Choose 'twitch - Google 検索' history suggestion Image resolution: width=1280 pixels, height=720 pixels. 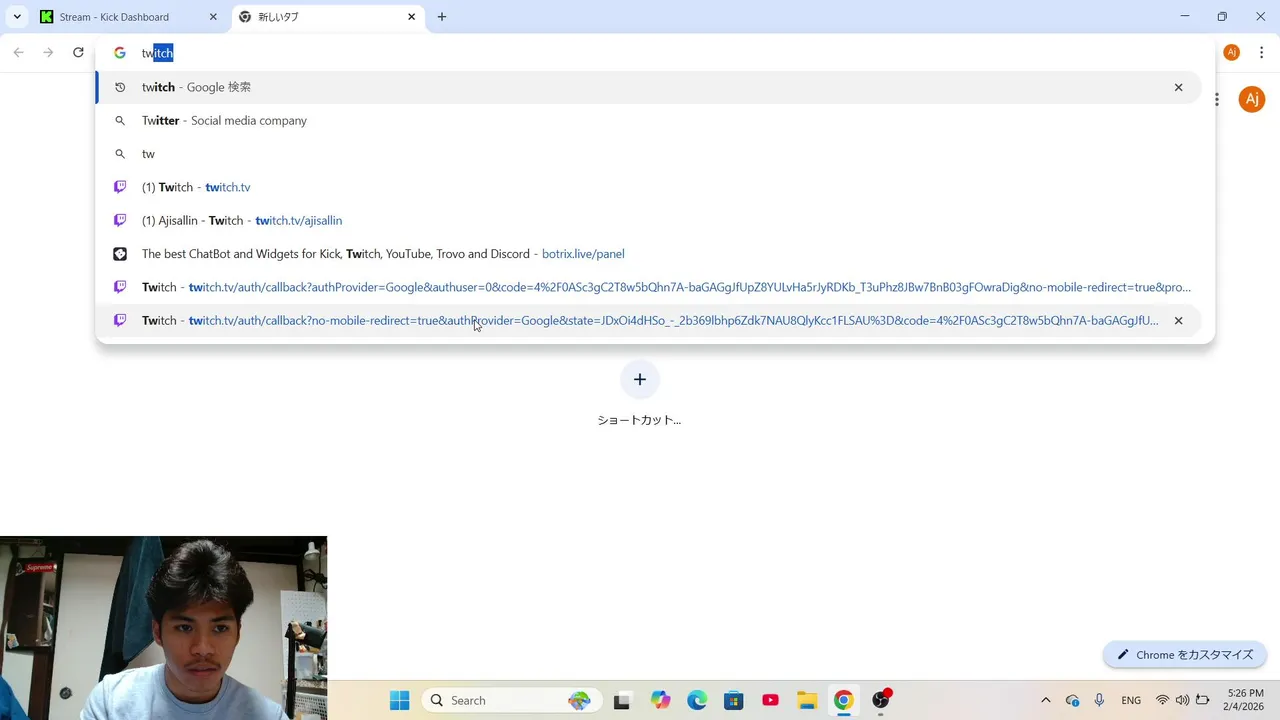648,87
